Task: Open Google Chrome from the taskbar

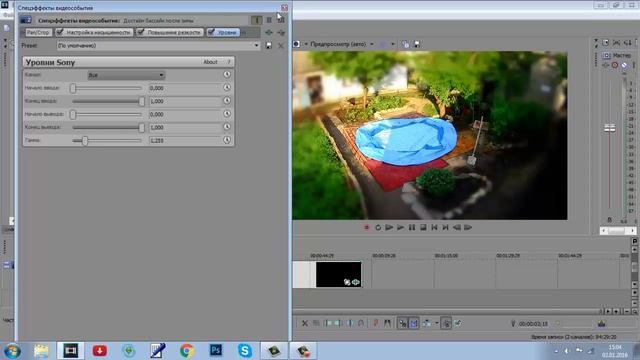Action: click(187, 351)
